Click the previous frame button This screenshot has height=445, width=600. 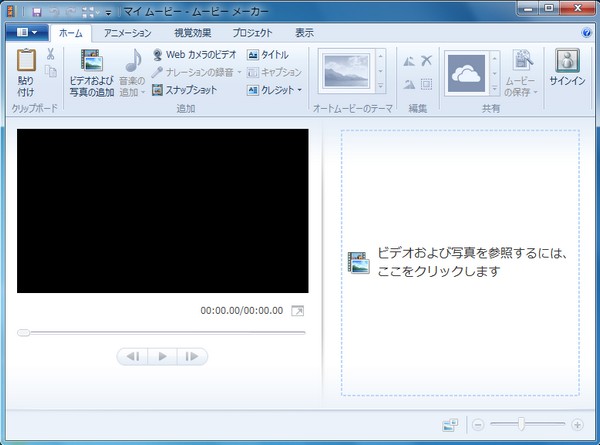point(132,357)
